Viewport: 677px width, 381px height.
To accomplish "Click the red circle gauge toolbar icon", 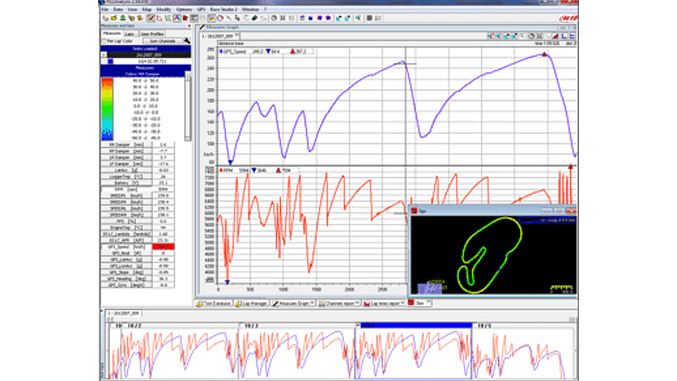I will click(x=220, y=18).
